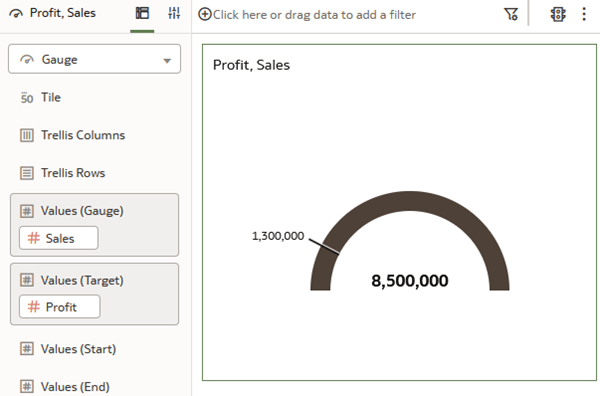Screen dimensions: 600x396
Task: Click the Values (Start) grid icon
Action: click(27, 349)
